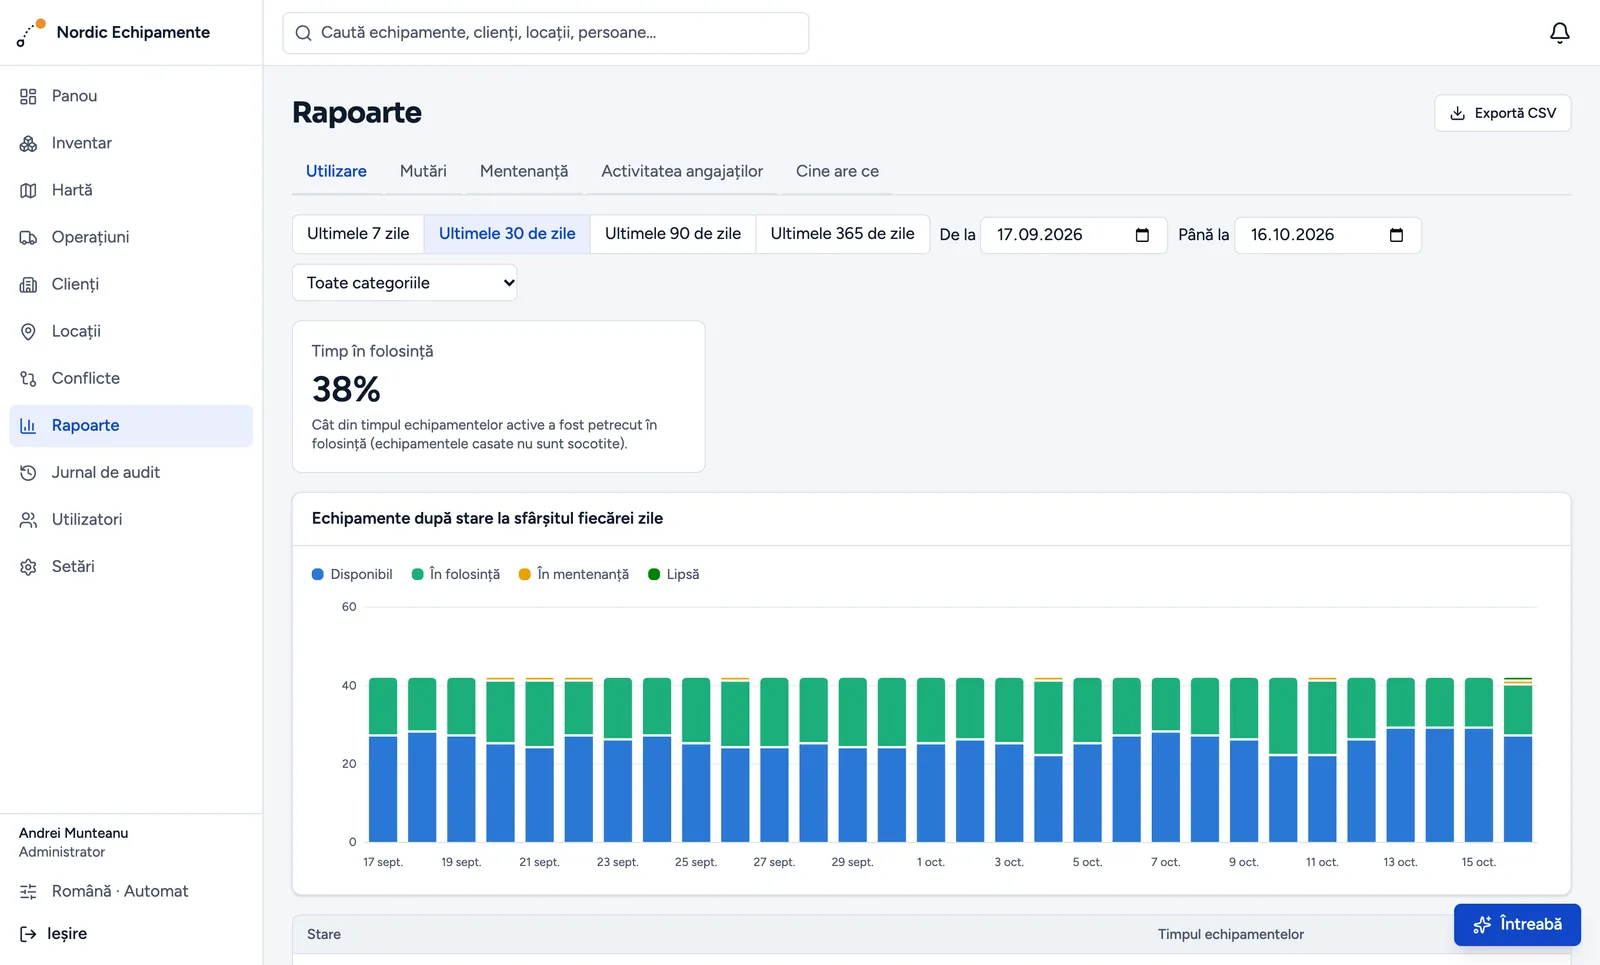This screenshot has width=1600, height=965.
Task: Open the notifications bell
Action: [1559, 33]
